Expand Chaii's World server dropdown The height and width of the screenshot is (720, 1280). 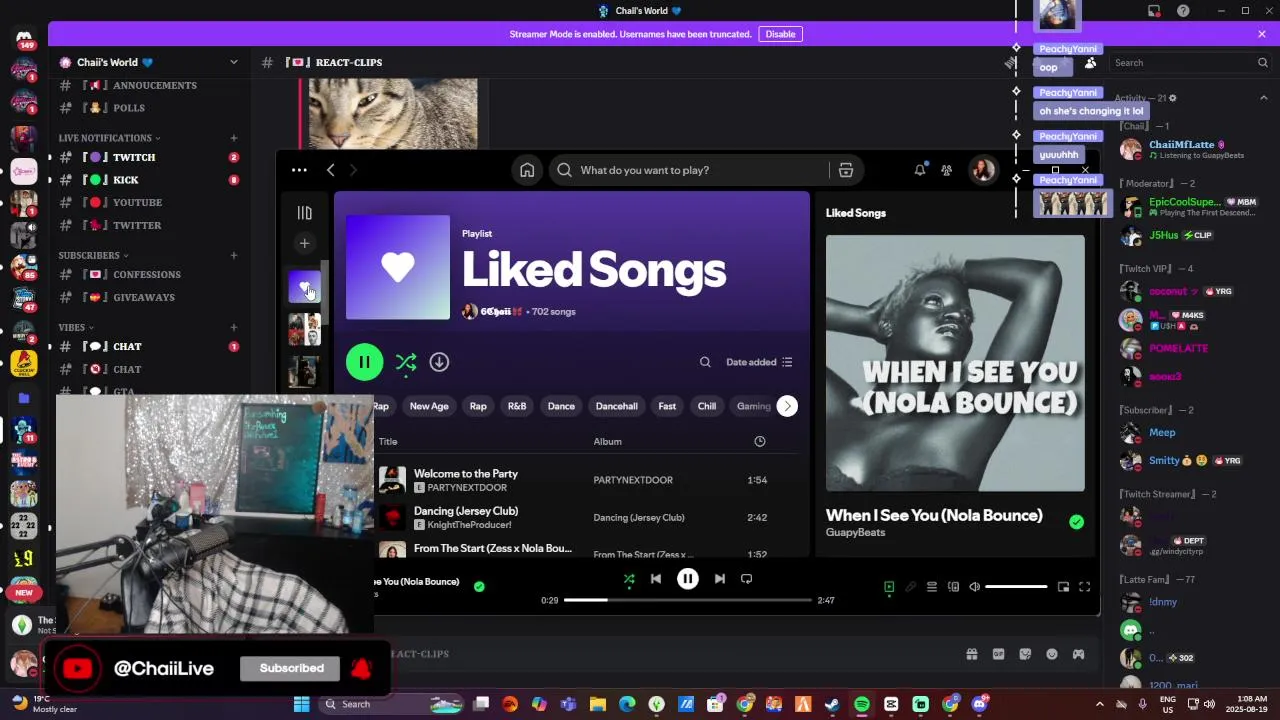234,62
